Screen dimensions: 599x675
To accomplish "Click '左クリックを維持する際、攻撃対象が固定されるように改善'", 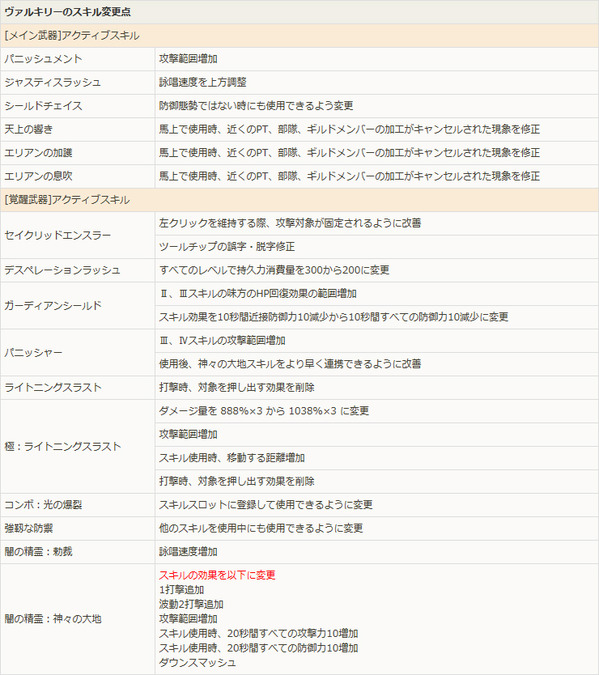I will point(290,223).
